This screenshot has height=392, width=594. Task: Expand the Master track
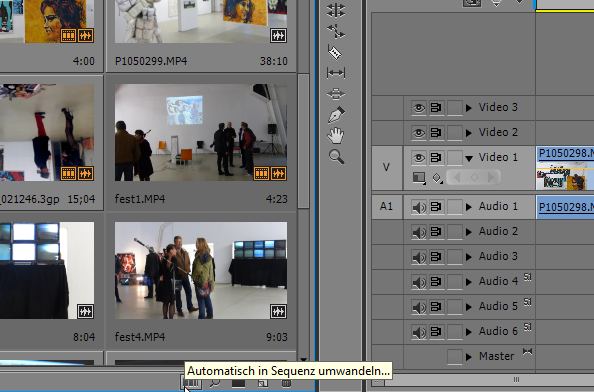[x=469, y=357]
